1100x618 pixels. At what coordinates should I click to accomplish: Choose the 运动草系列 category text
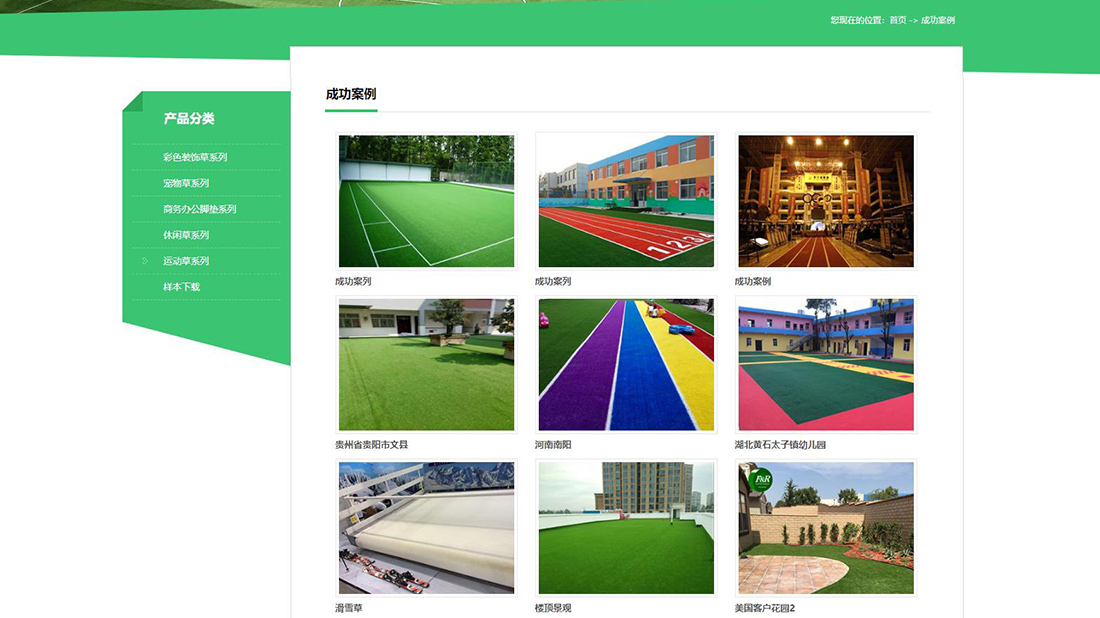(186, 261)
